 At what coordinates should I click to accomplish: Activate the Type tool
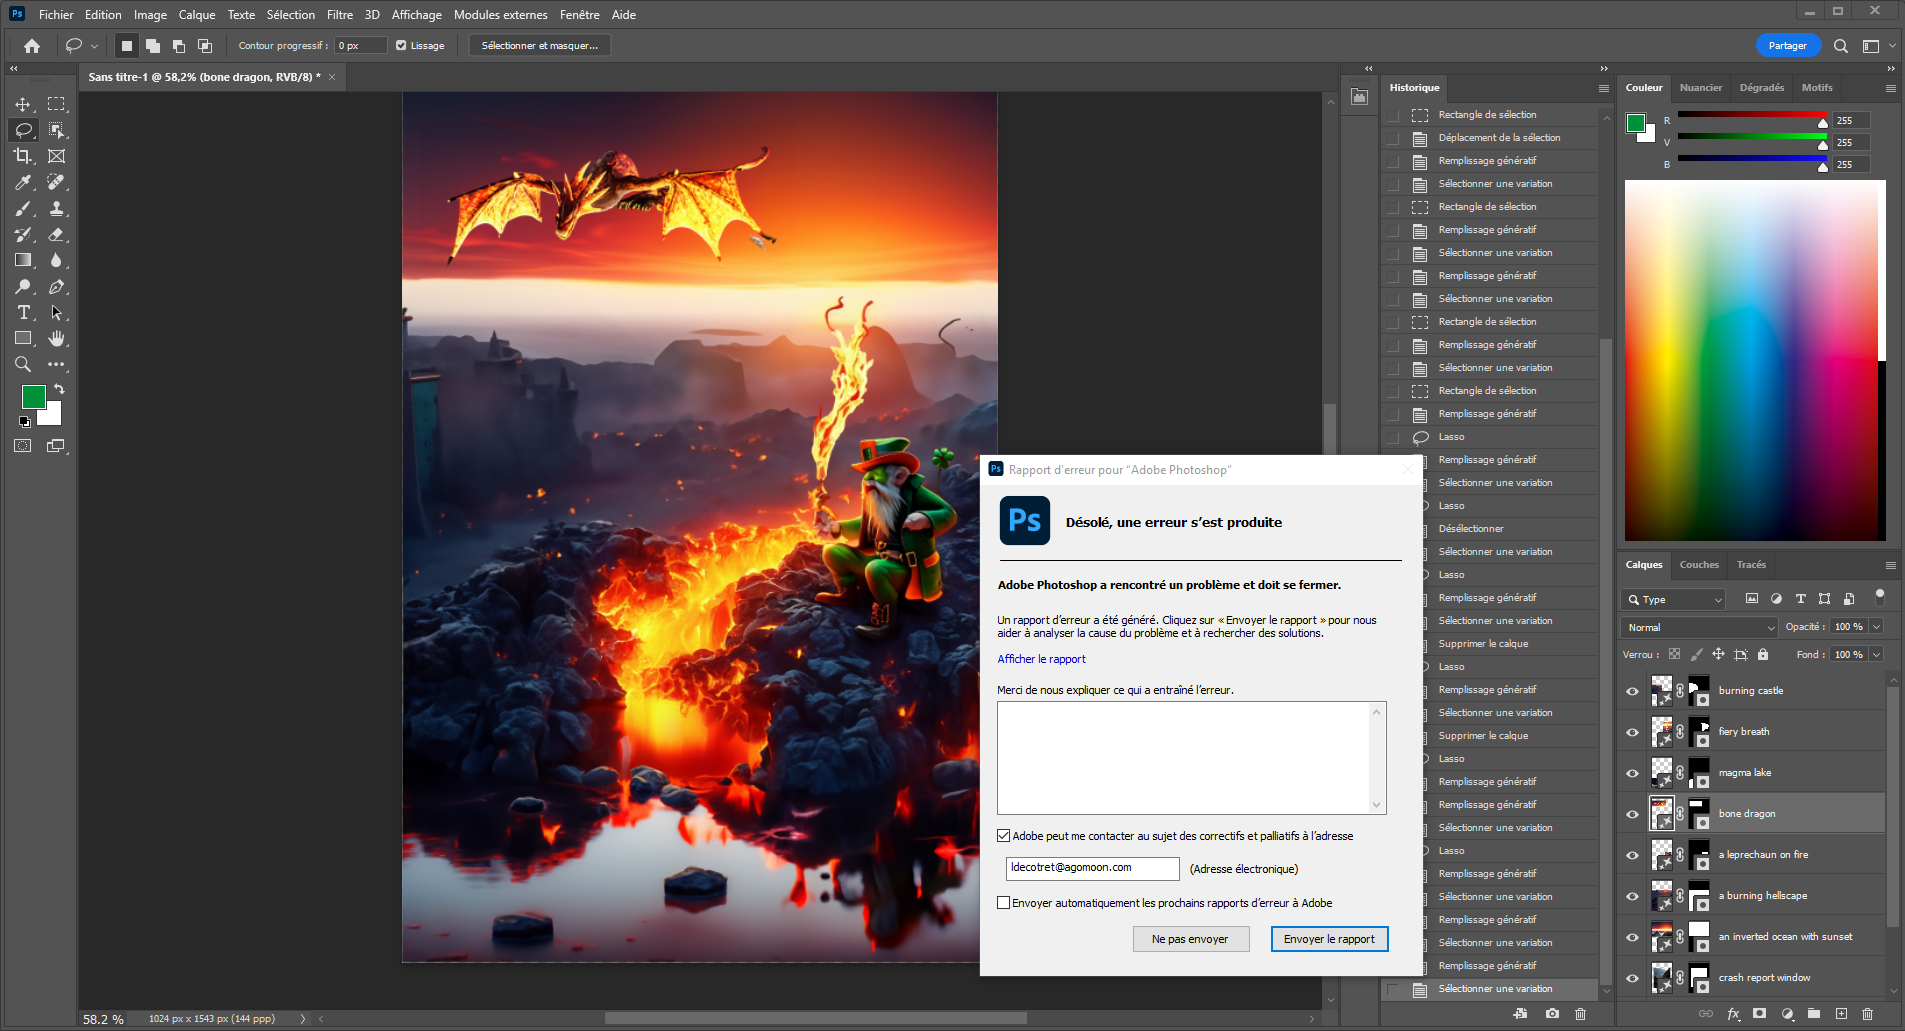22,312
